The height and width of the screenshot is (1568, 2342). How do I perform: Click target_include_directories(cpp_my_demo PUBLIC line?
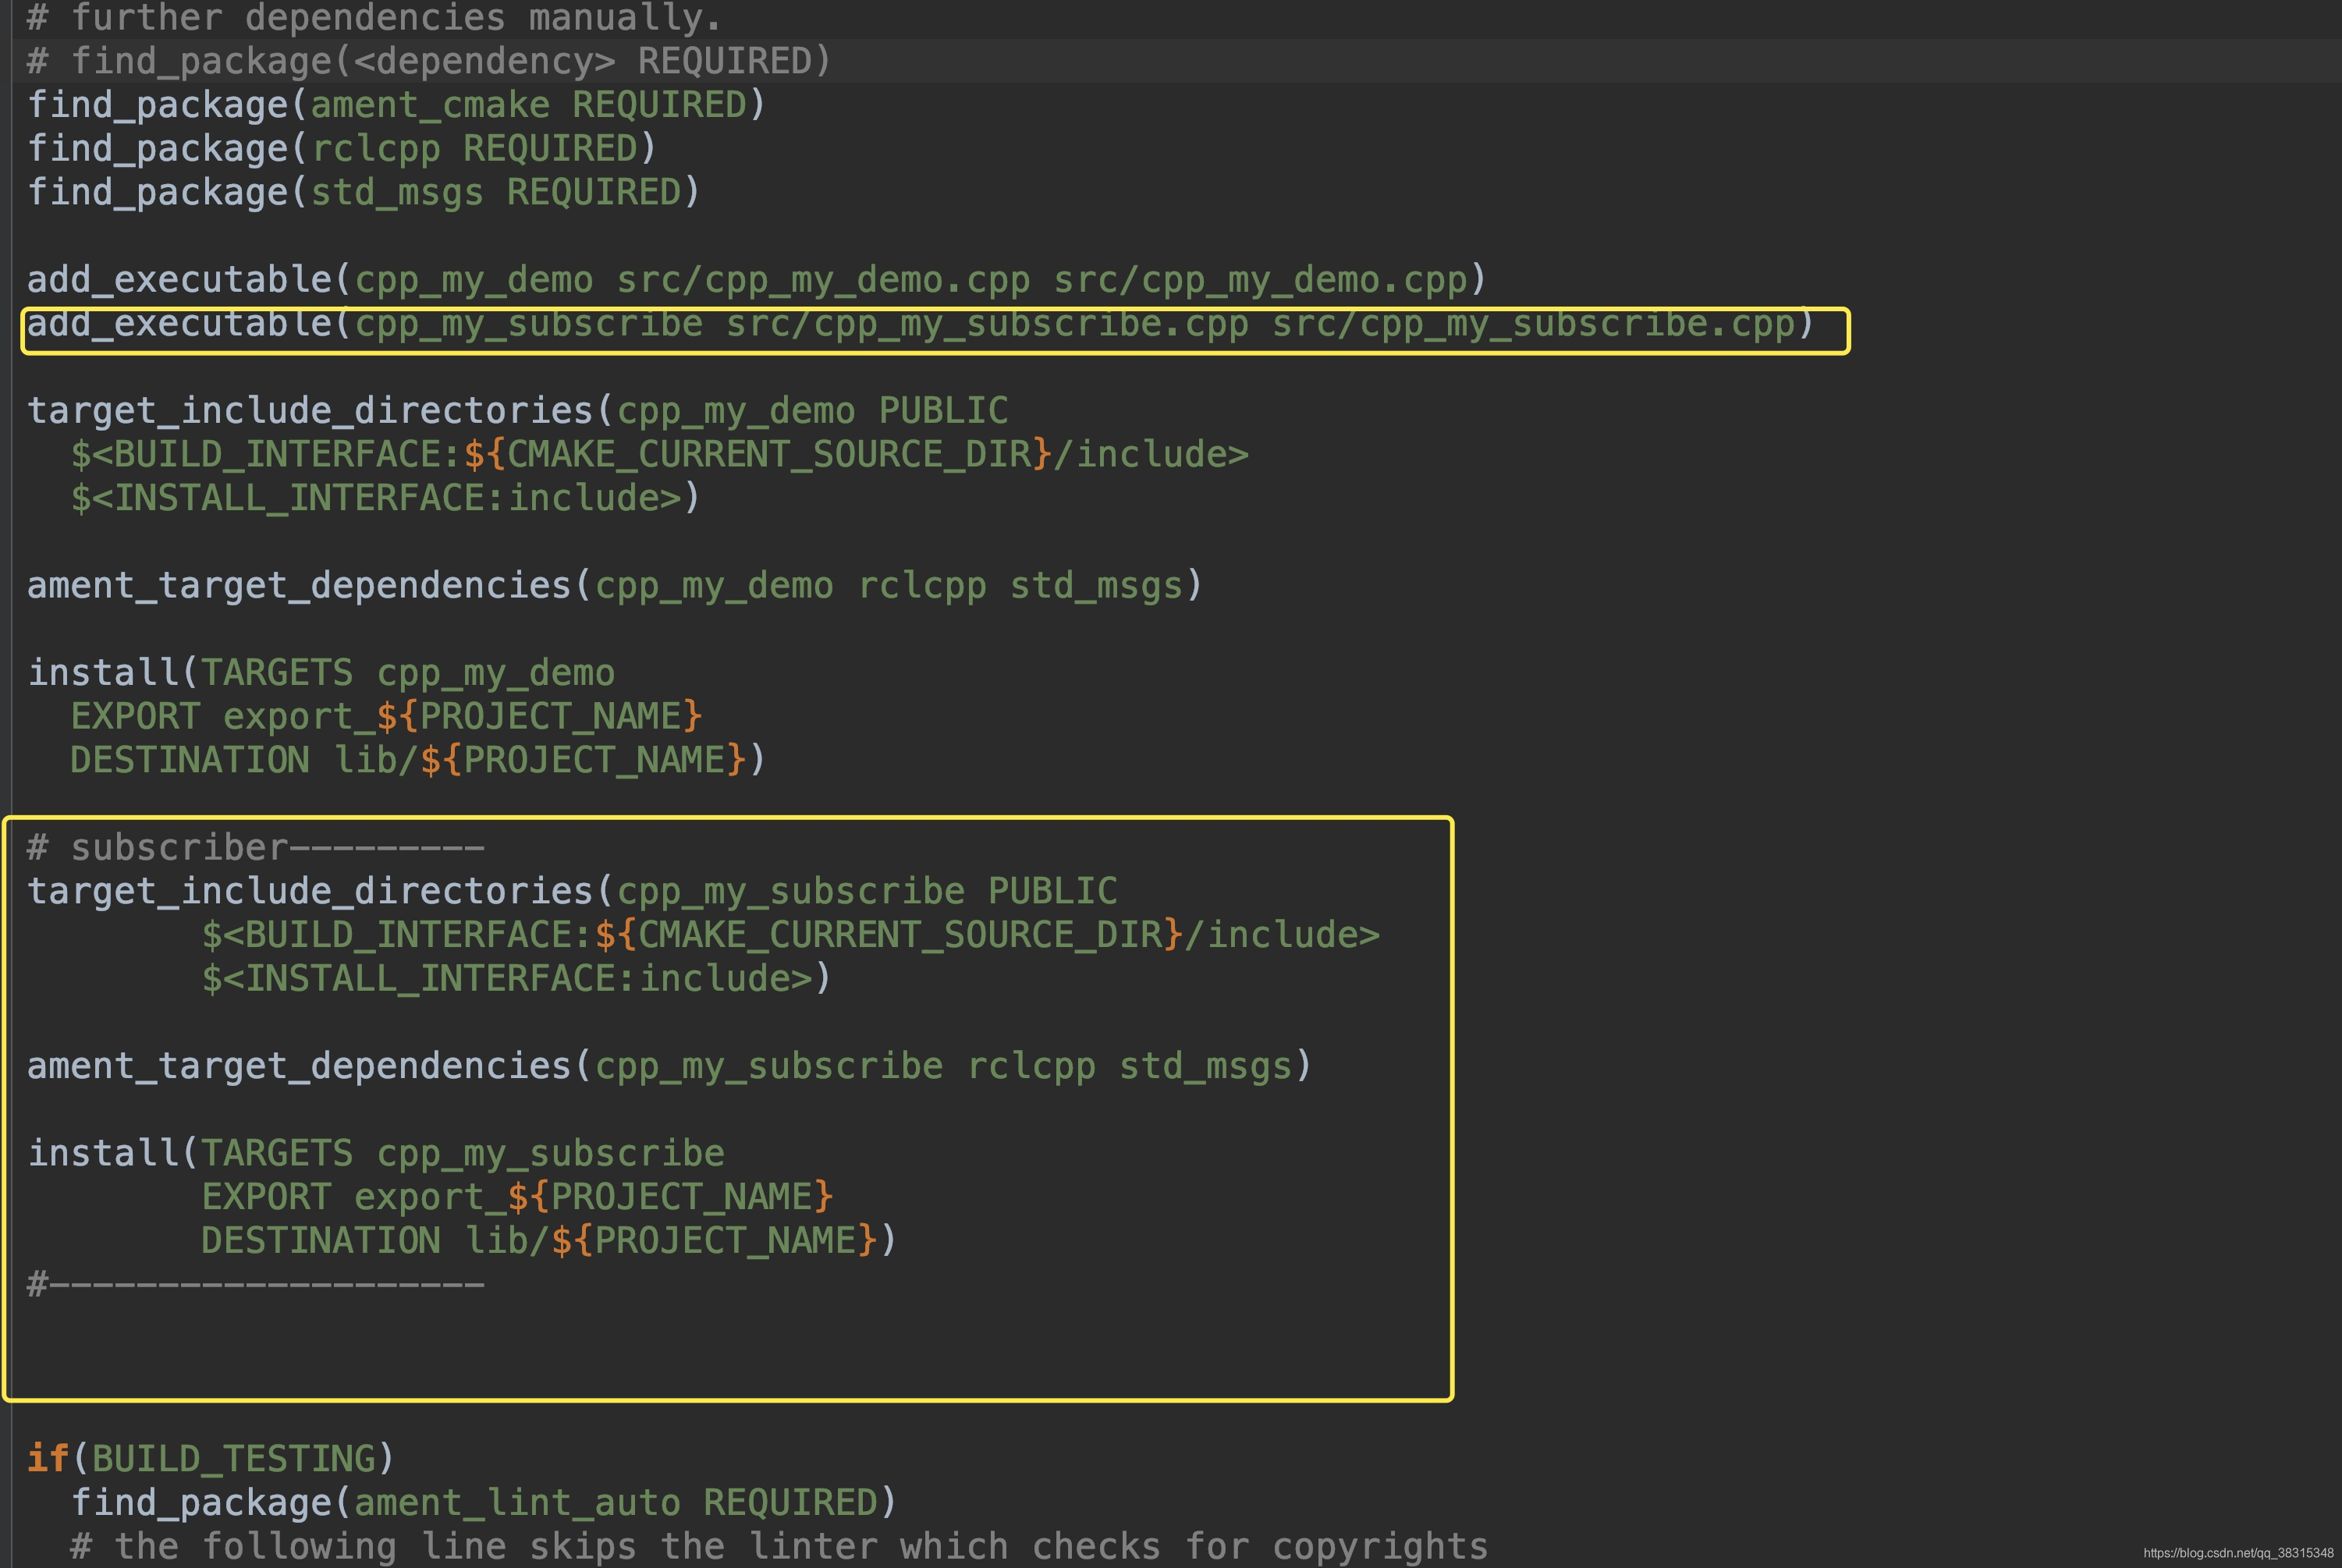pos(517,411)
